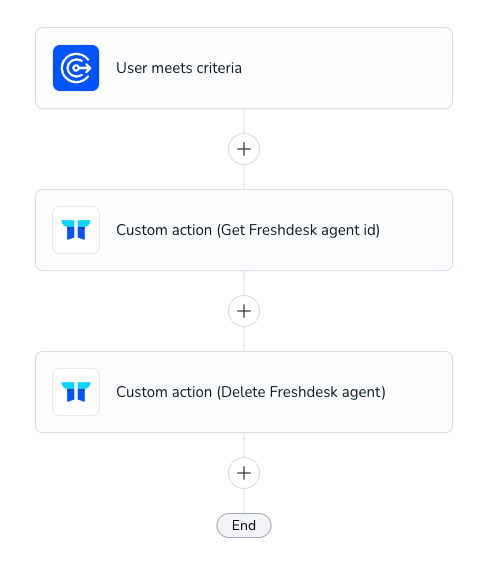486x561 pixels.
Task: Click the connector line just below the trigger card
Action: 244,121
